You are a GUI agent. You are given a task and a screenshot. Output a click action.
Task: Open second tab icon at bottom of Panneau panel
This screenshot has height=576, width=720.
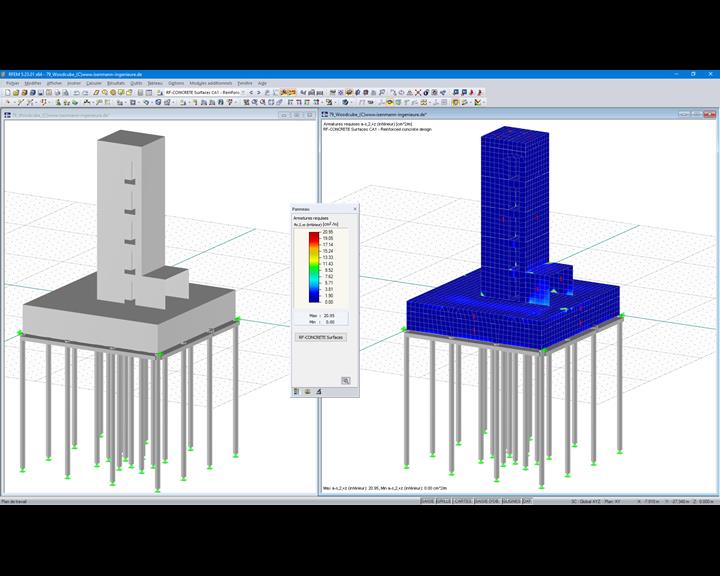pyautogui.click(x=307, y=392)
